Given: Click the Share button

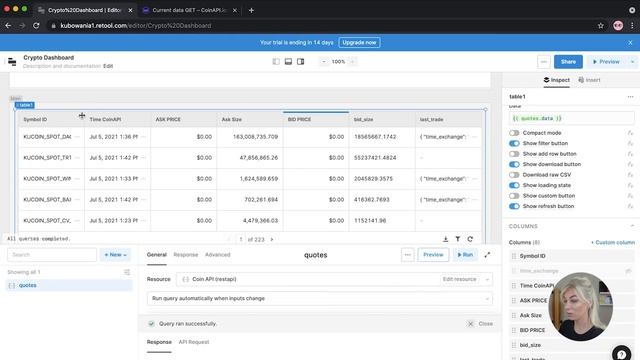Looking at the screenshot, I should click(x=568, y=62).
